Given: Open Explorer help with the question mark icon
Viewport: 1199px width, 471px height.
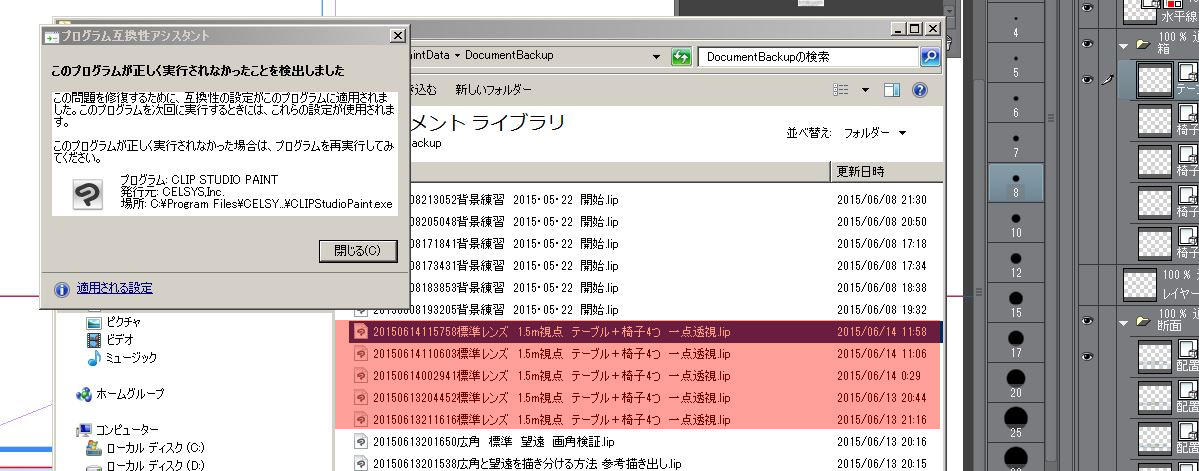Looking at the screenshot, I should click(920, 90).
